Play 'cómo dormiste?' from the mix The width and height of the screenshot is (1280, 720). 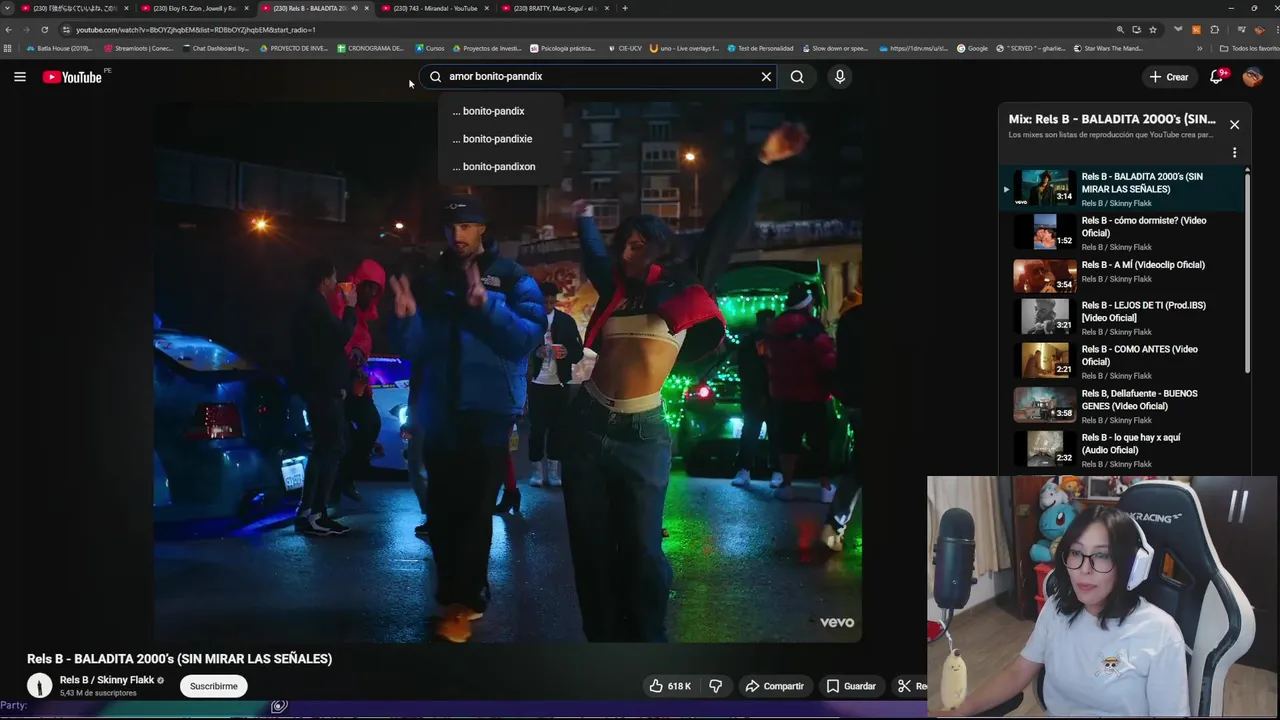[1122, 232]
